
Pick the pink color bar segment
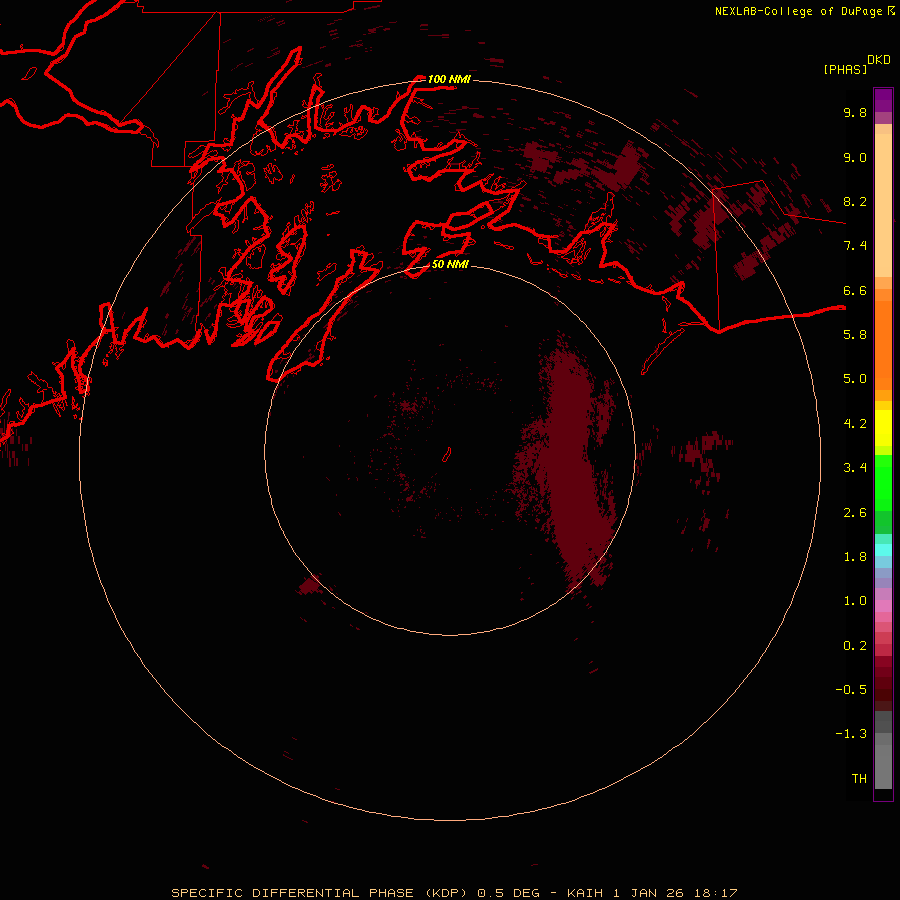coord(883,606)
